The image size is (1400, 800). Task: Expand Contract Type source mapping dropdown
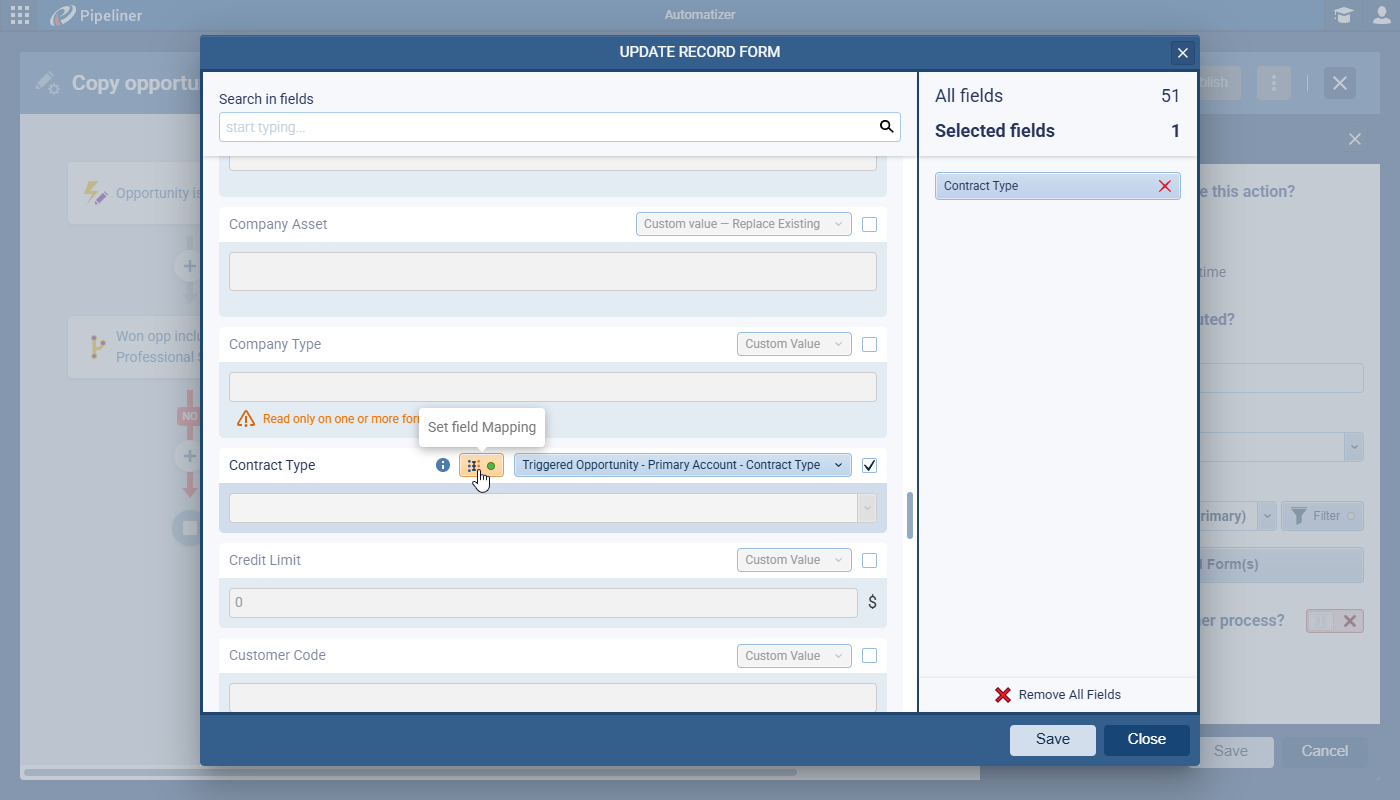682,465
